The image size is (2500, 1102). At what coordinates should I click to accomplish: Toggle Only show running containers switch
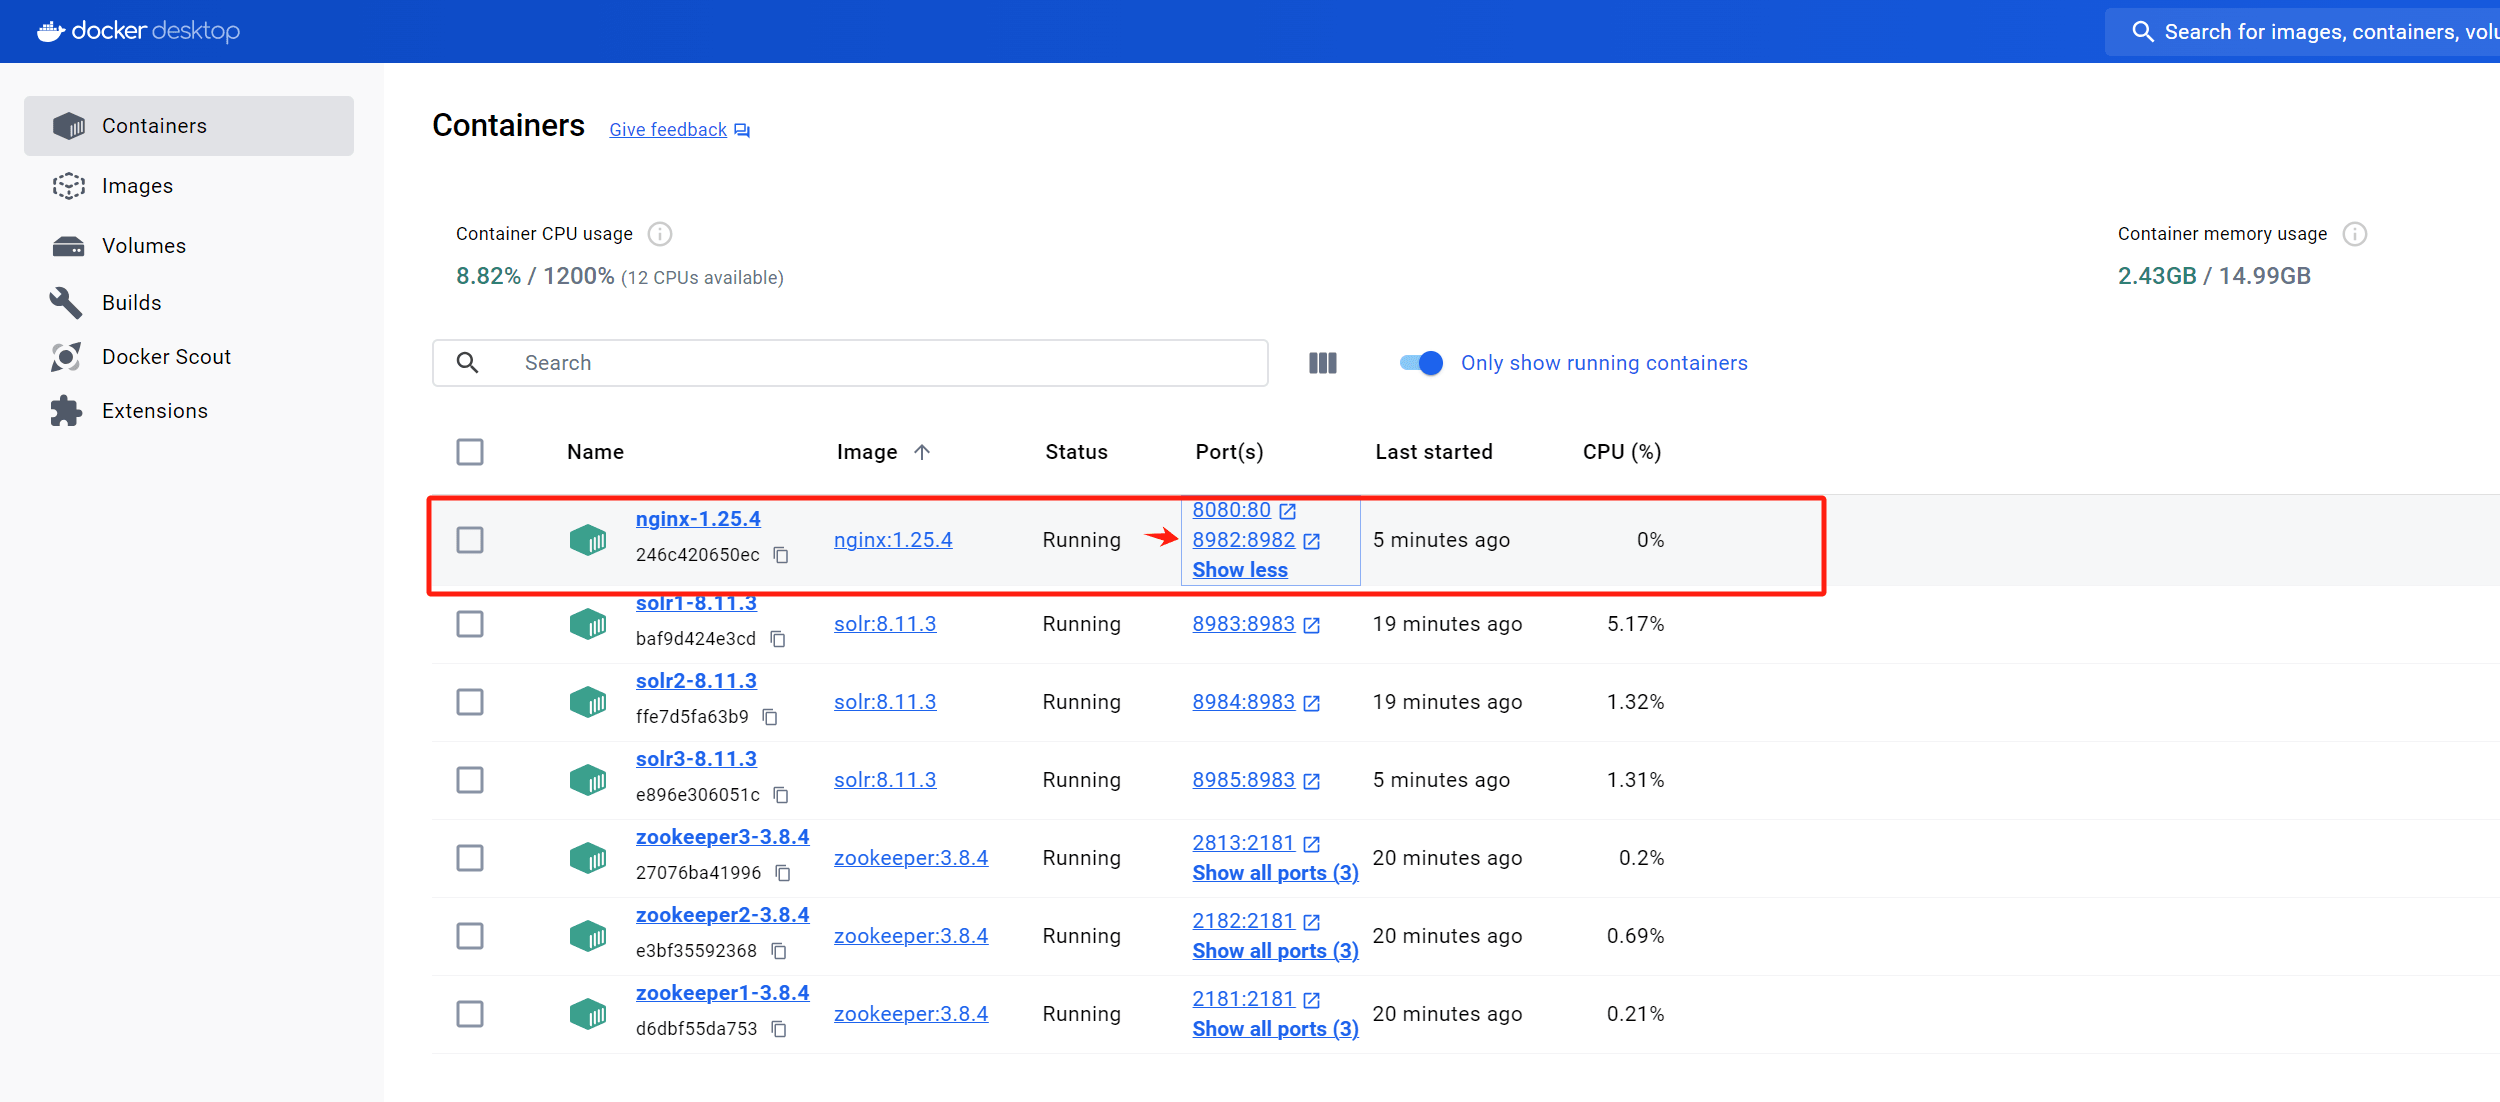click(x=1421, y=363)
